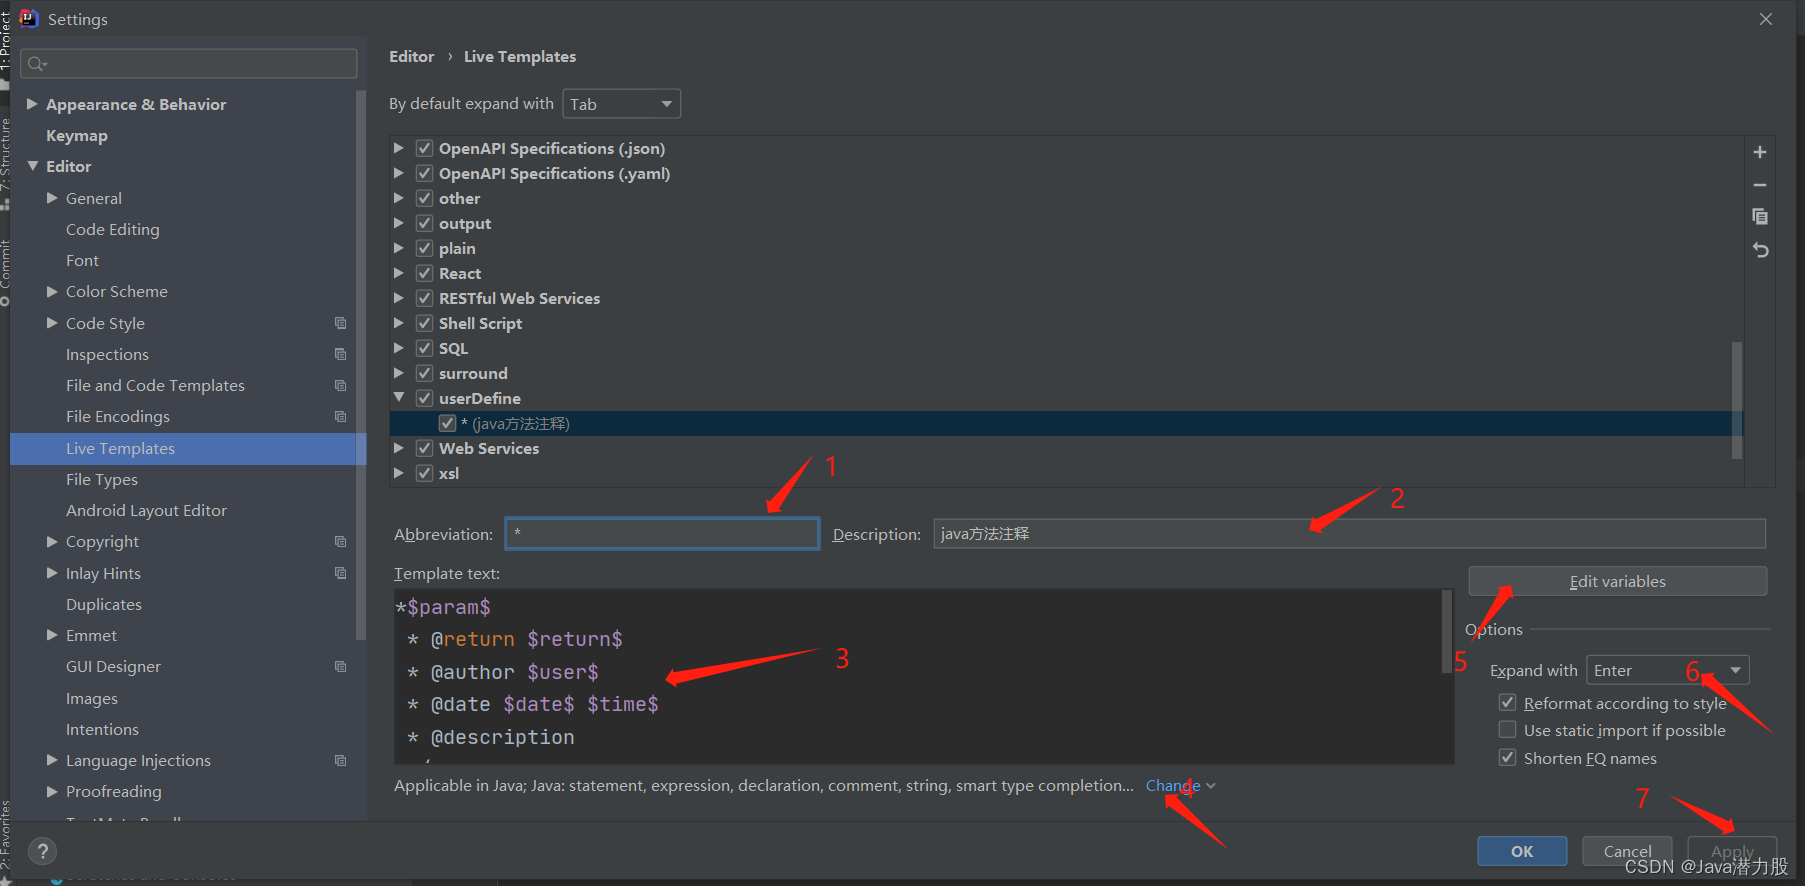Close the Settings dialog
1805x886 pixels.
point(1766,19)
